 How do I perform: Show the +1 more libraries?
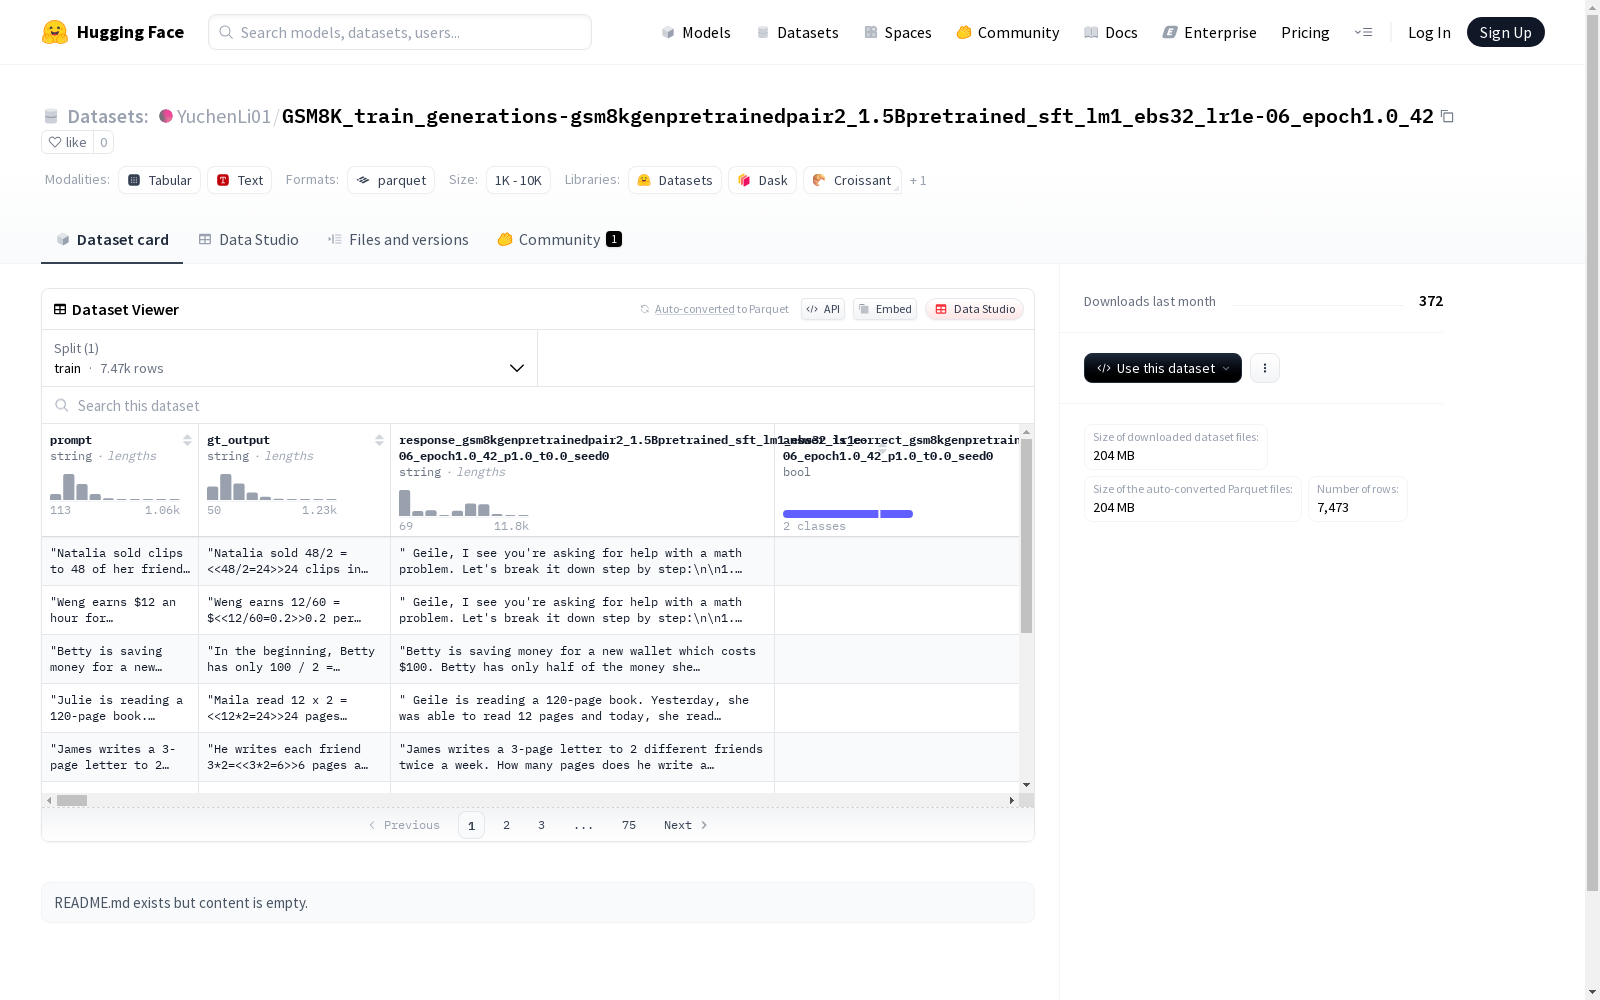tap(918, 180)
